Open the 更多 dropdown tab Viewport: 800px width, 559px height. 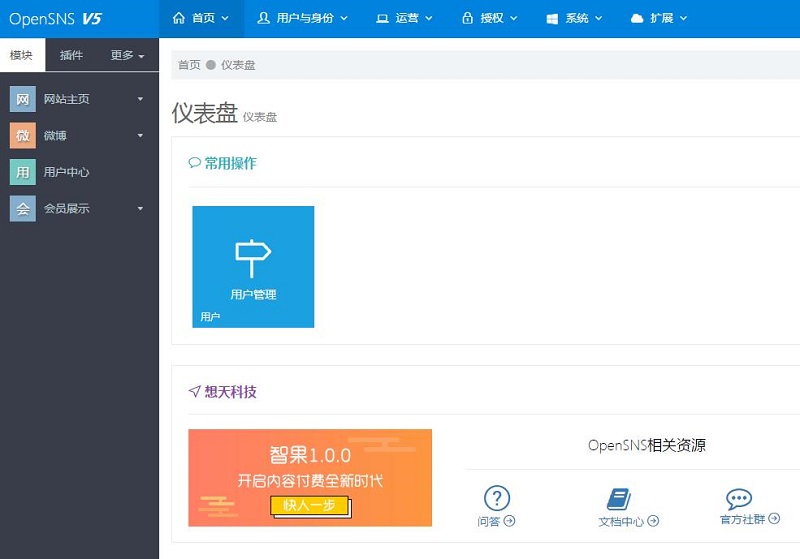tap(127, 55)
